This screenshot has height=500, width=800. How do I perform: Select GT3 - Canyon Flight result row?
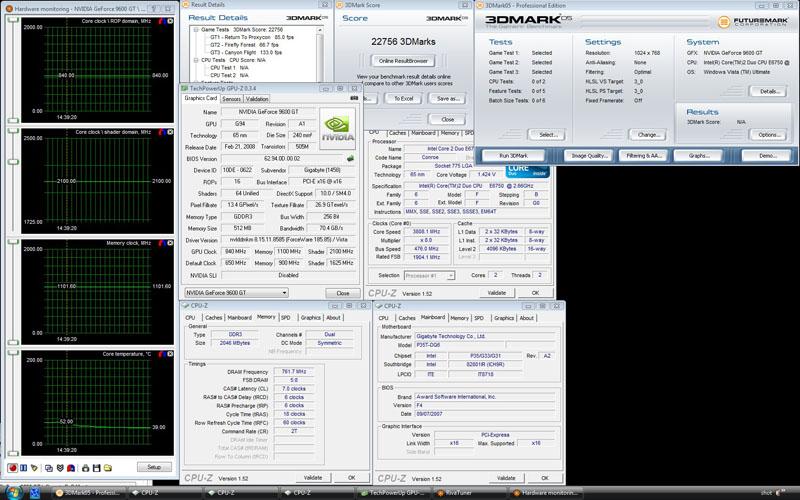(x=246, y=53)
